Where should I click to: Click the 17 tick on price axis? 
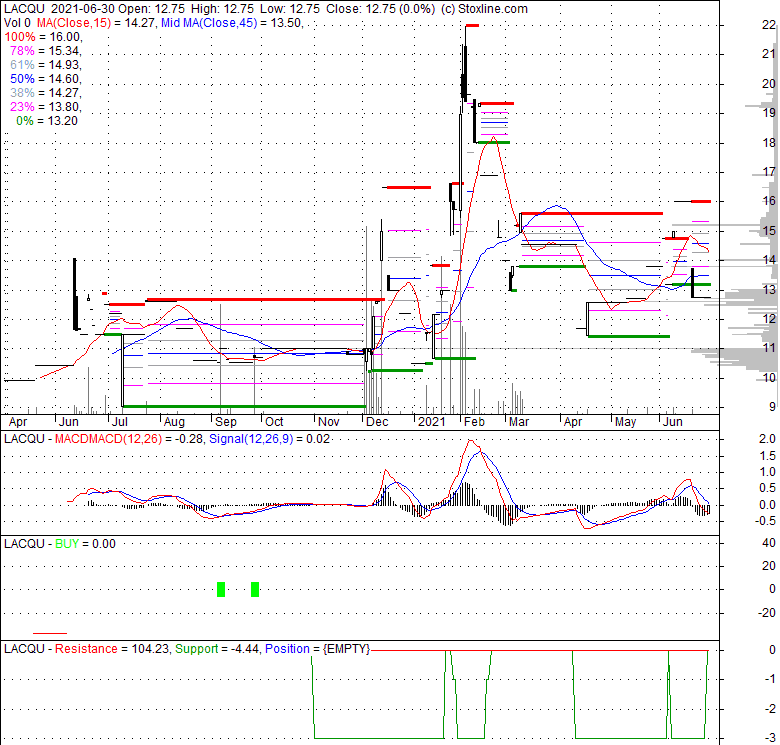tap(769, 172)
